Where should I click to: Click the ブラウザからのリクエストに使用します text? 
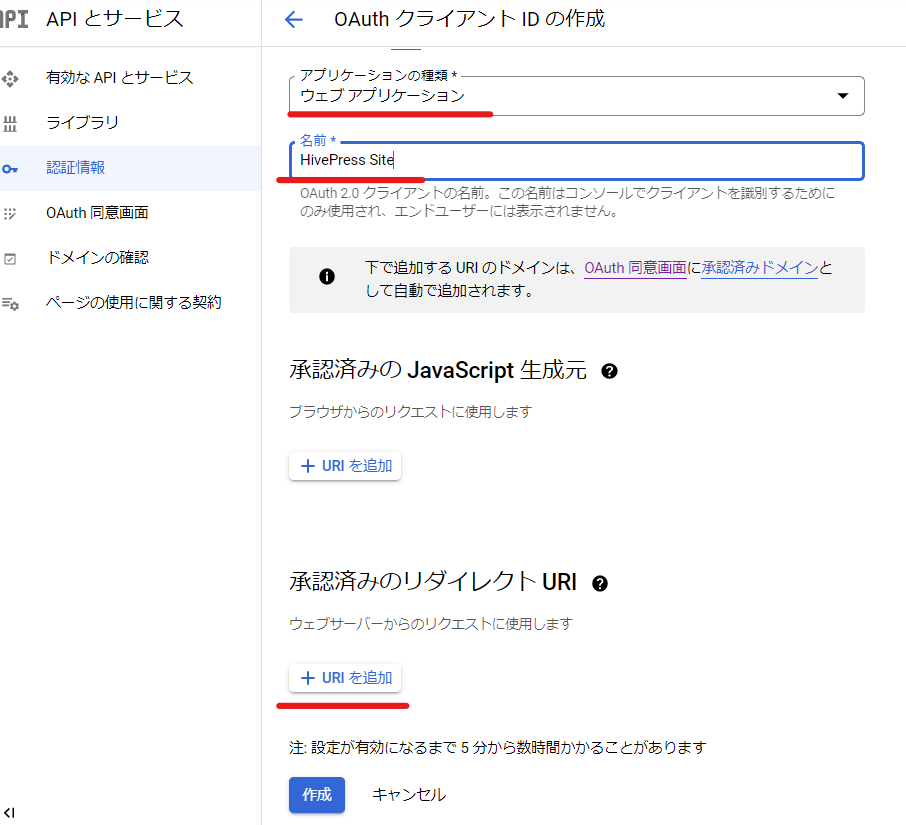[410, 412]
